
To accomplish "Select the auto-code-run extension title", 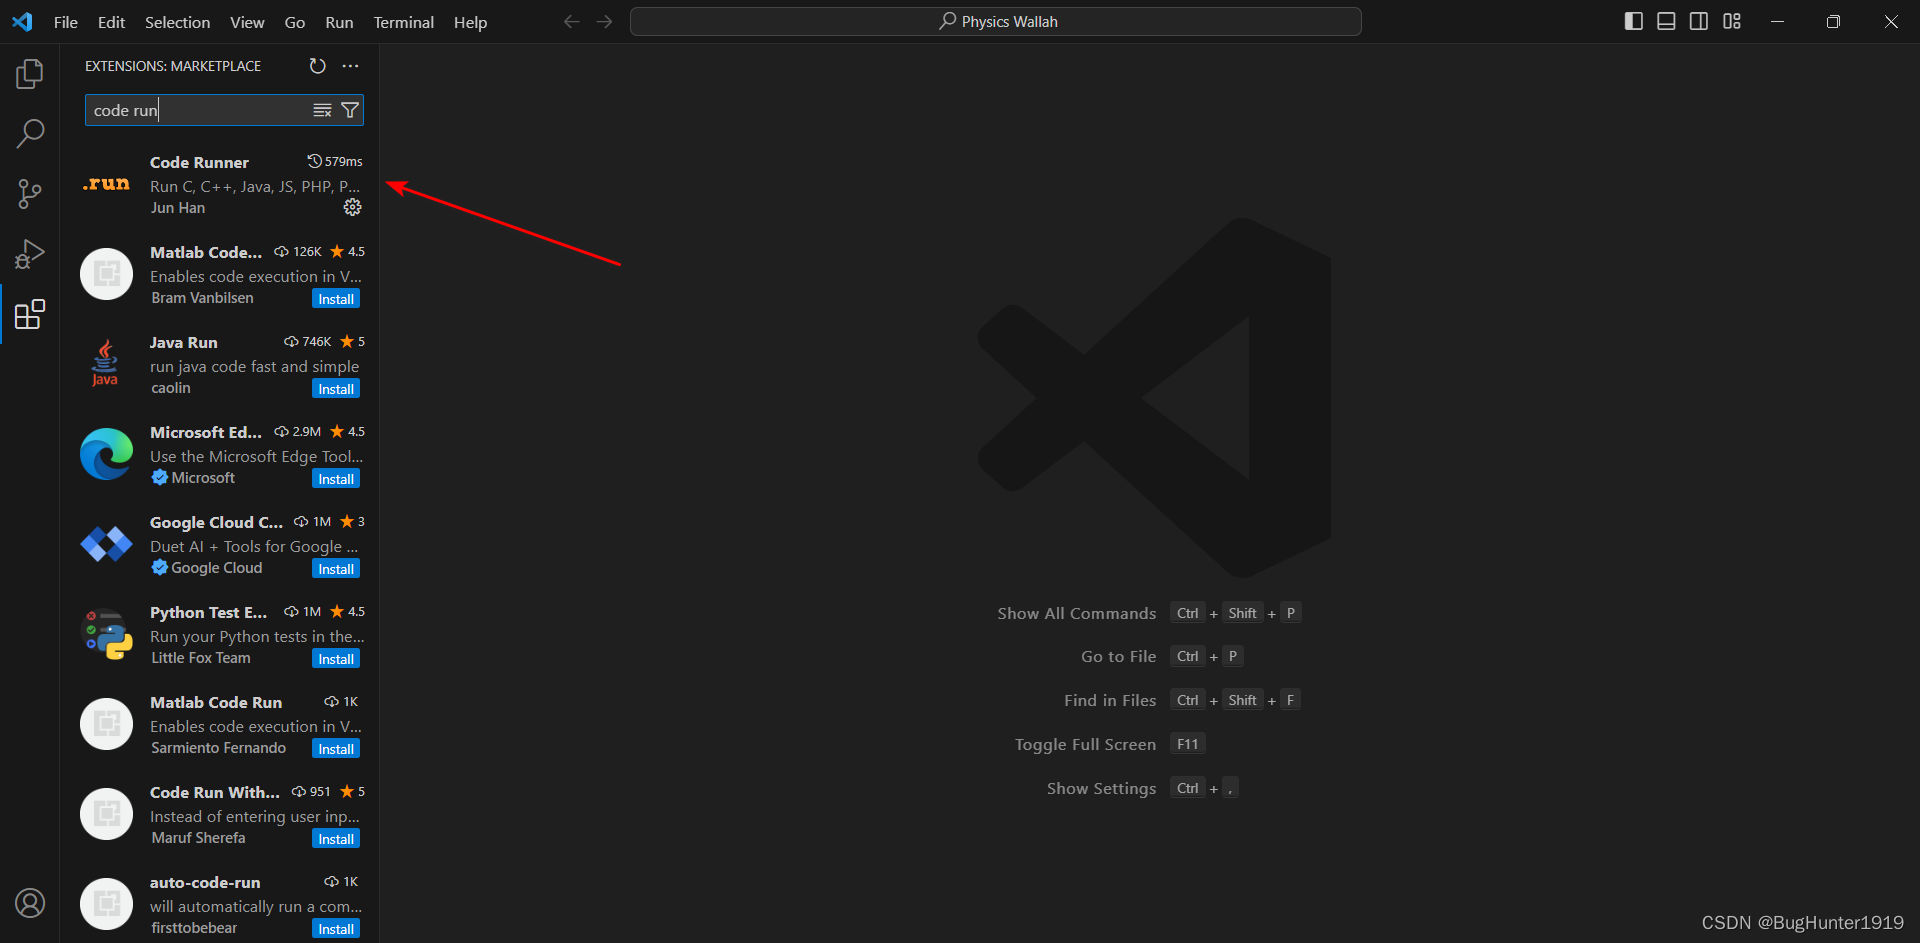I will 205,882.
